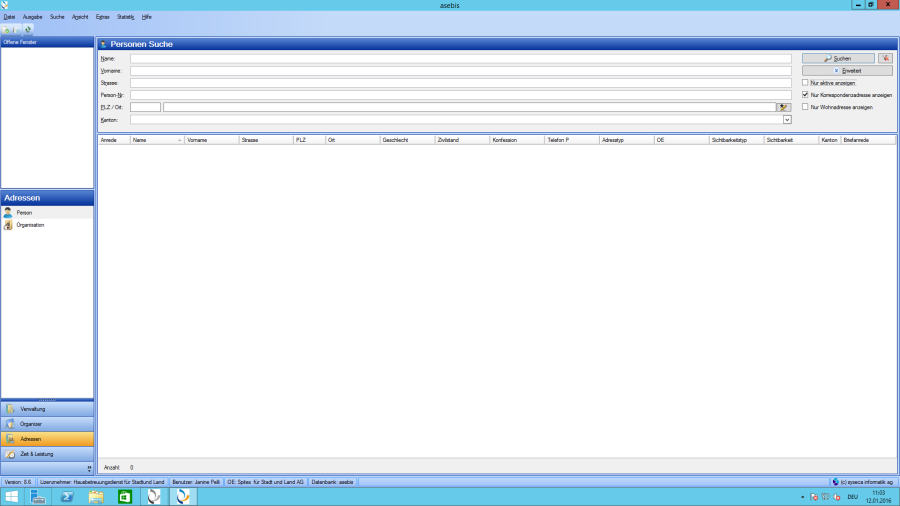Click the person icon in Personen Suche title

tap(103, 44)
